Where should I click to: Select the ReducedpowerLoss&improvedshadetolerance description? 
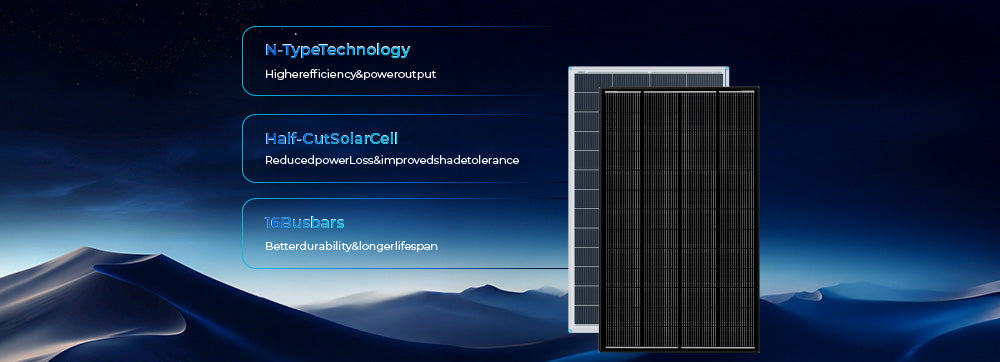[x=392, y=160]
